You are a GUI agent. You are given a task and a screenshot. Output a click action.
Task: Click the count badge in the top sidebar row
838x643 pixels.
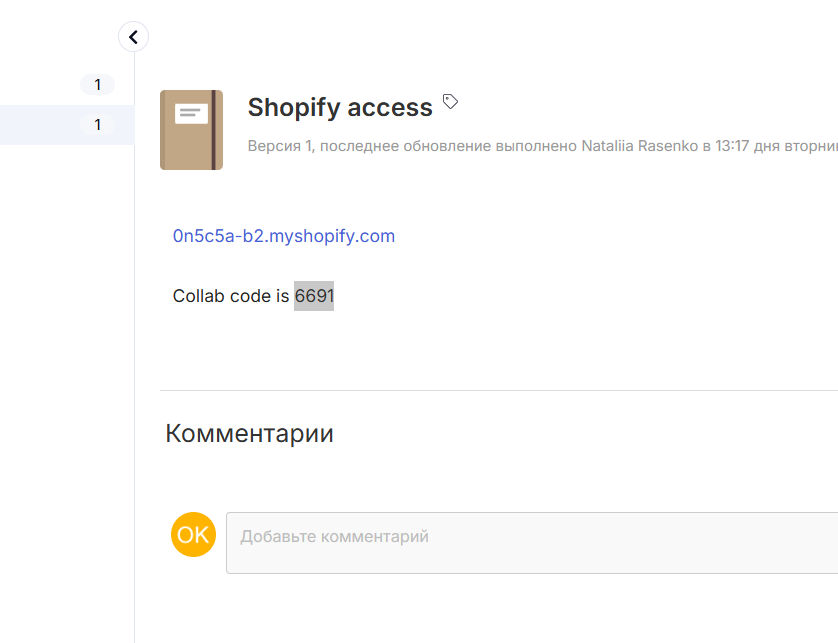click(x=97, y=85)
